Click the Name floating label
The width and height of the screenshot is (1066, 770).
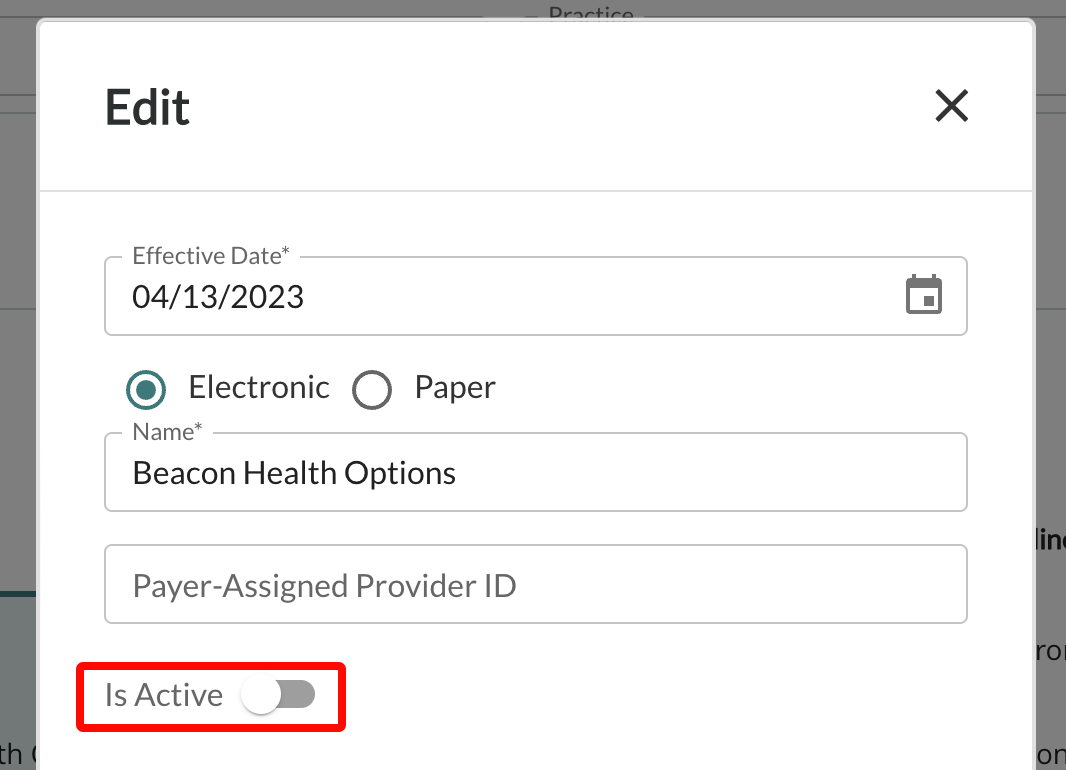[x=167, y=432]
